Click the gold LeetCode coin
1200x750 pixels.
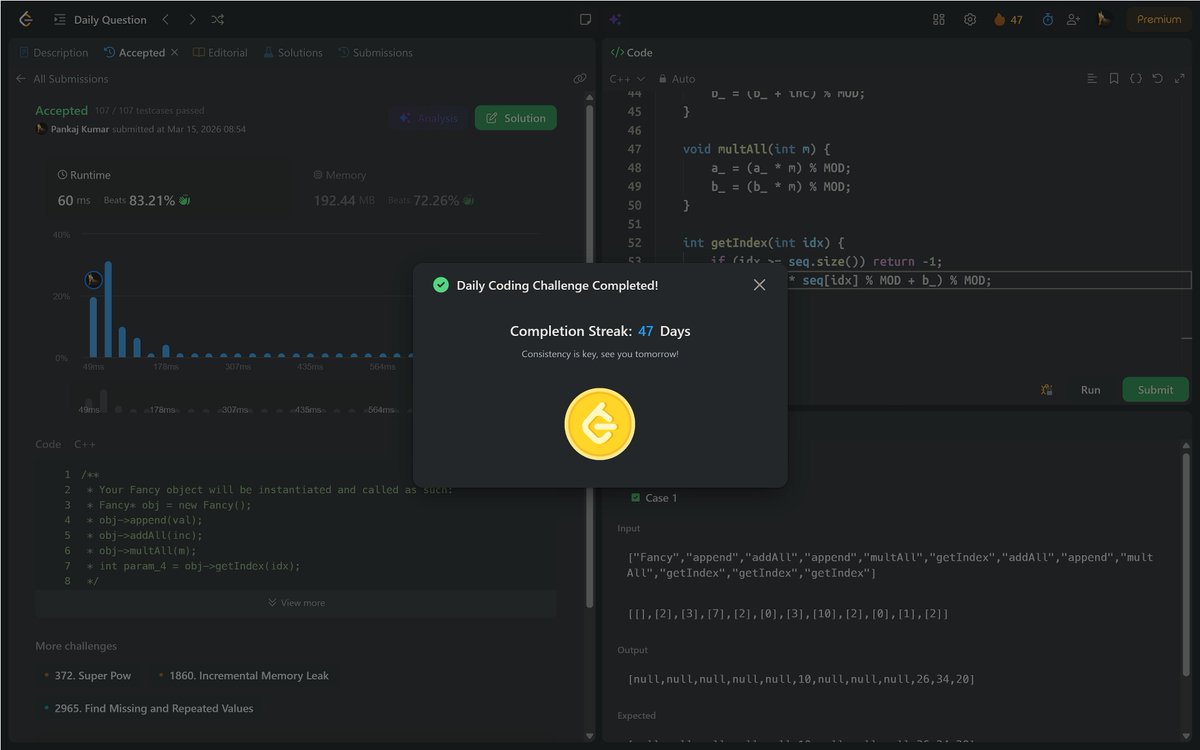tap(600, 423)
